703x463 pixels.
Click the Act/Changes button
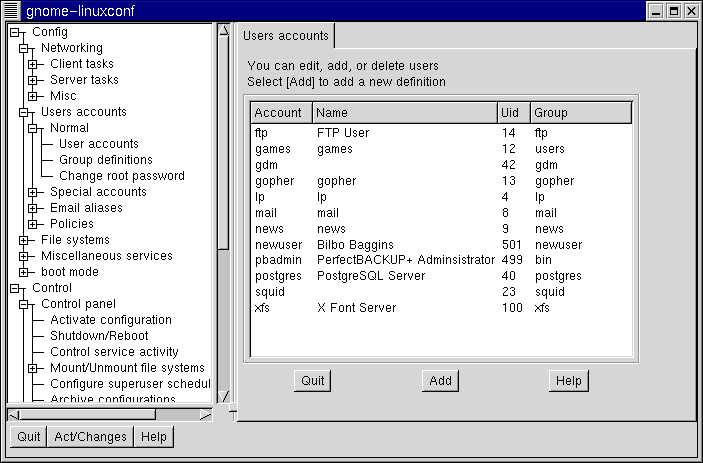[x=90, y=436]
